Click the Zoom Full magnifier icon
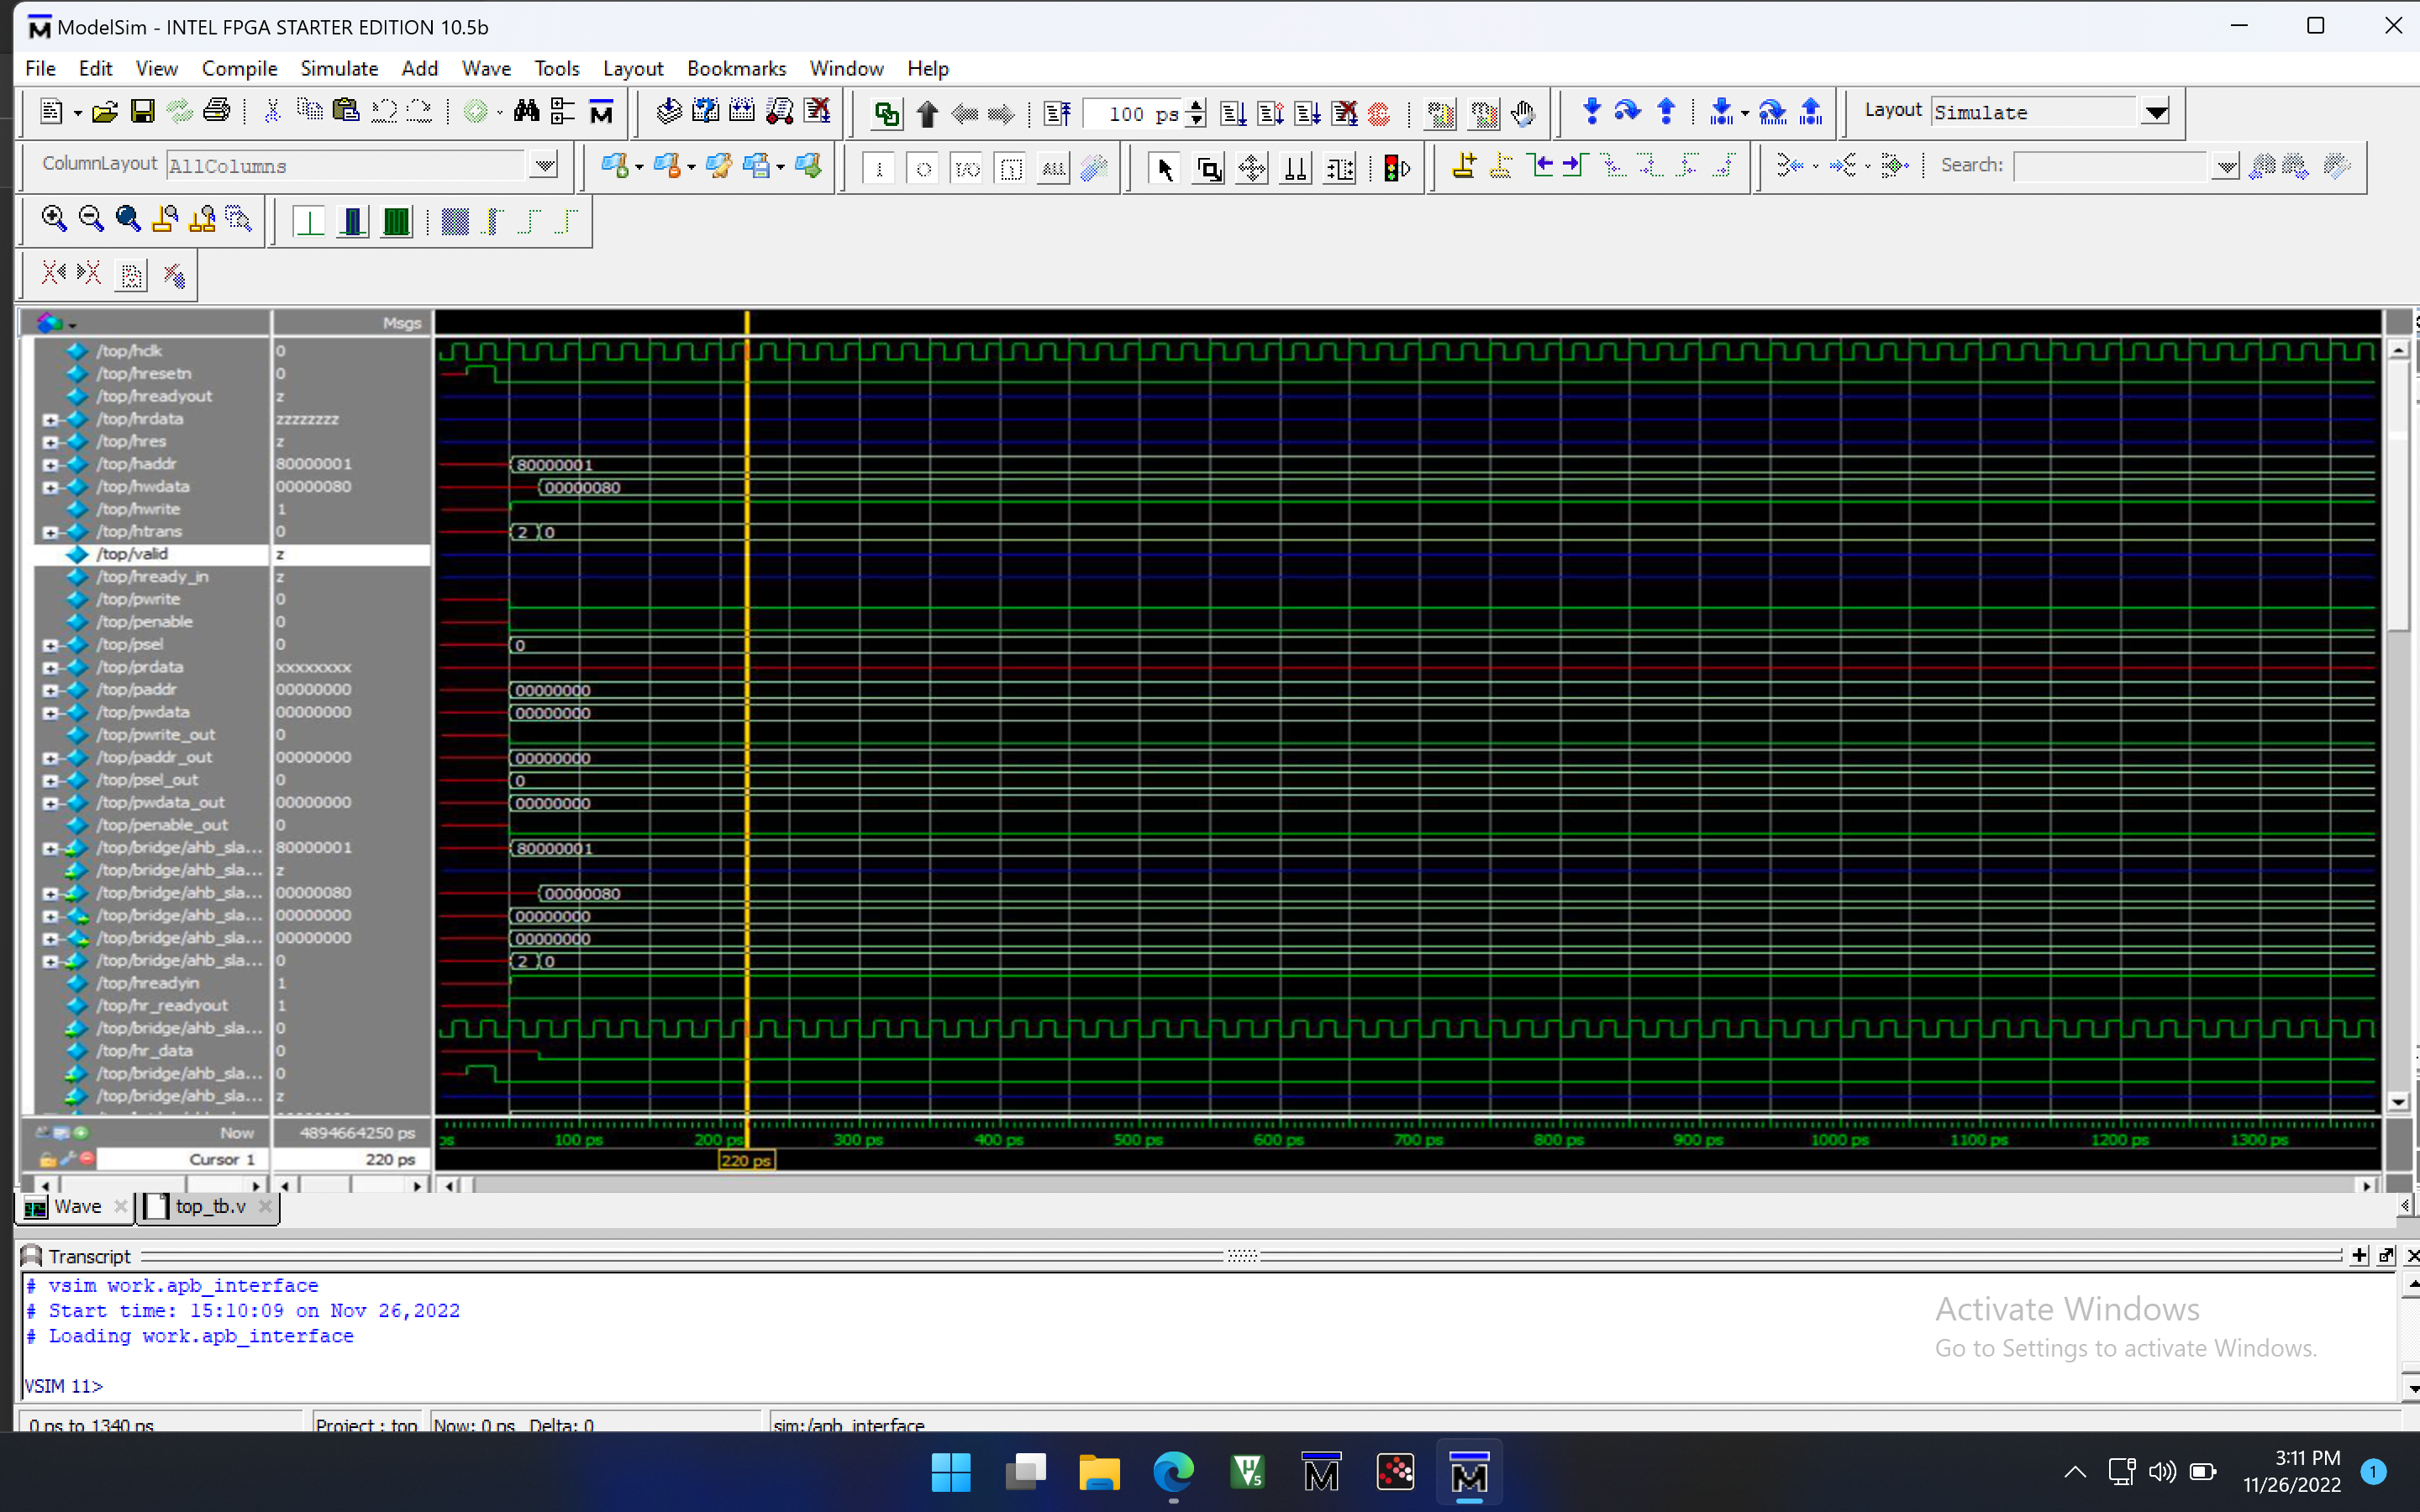 [x=128, y=219]
